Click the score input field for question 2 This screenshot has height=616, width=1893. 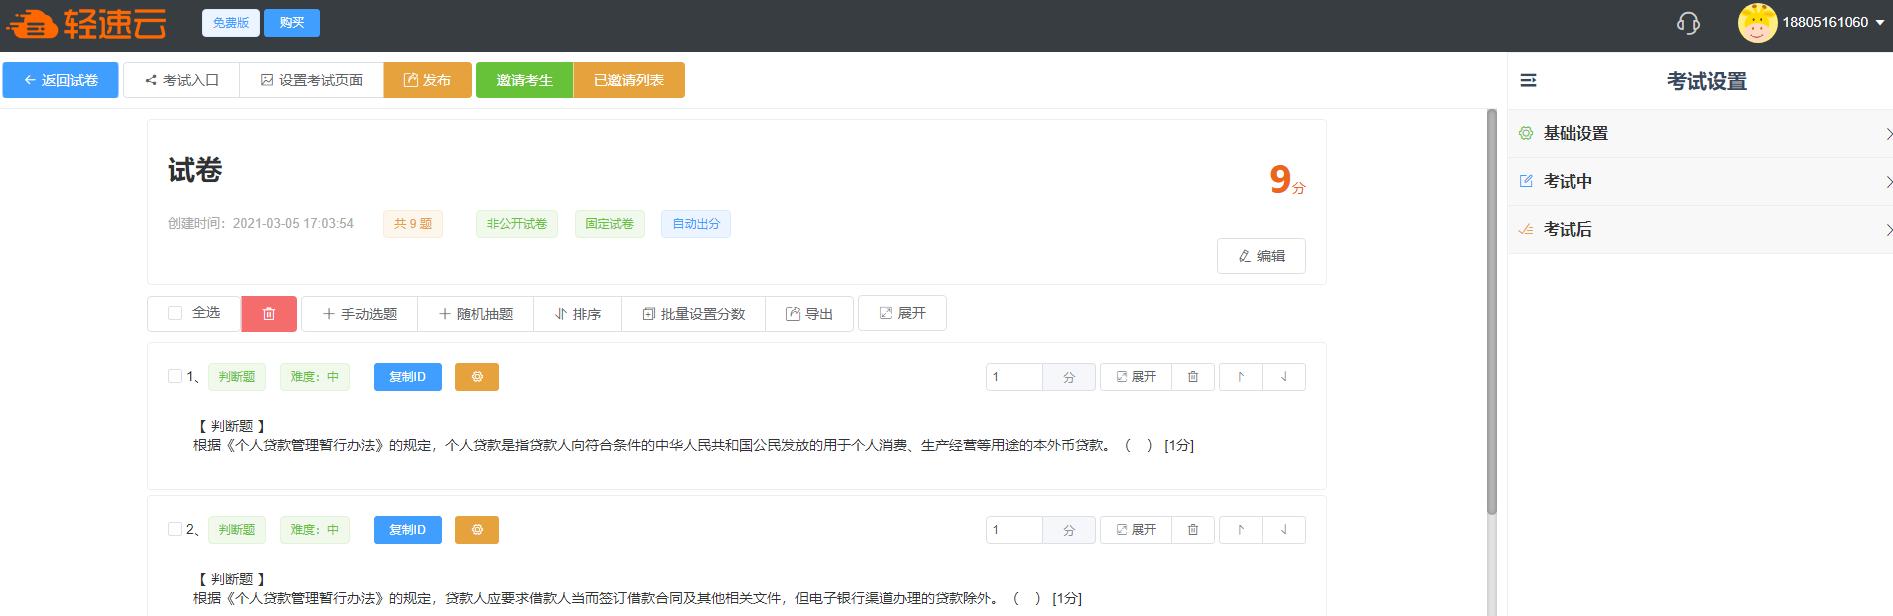[1014, 530]
